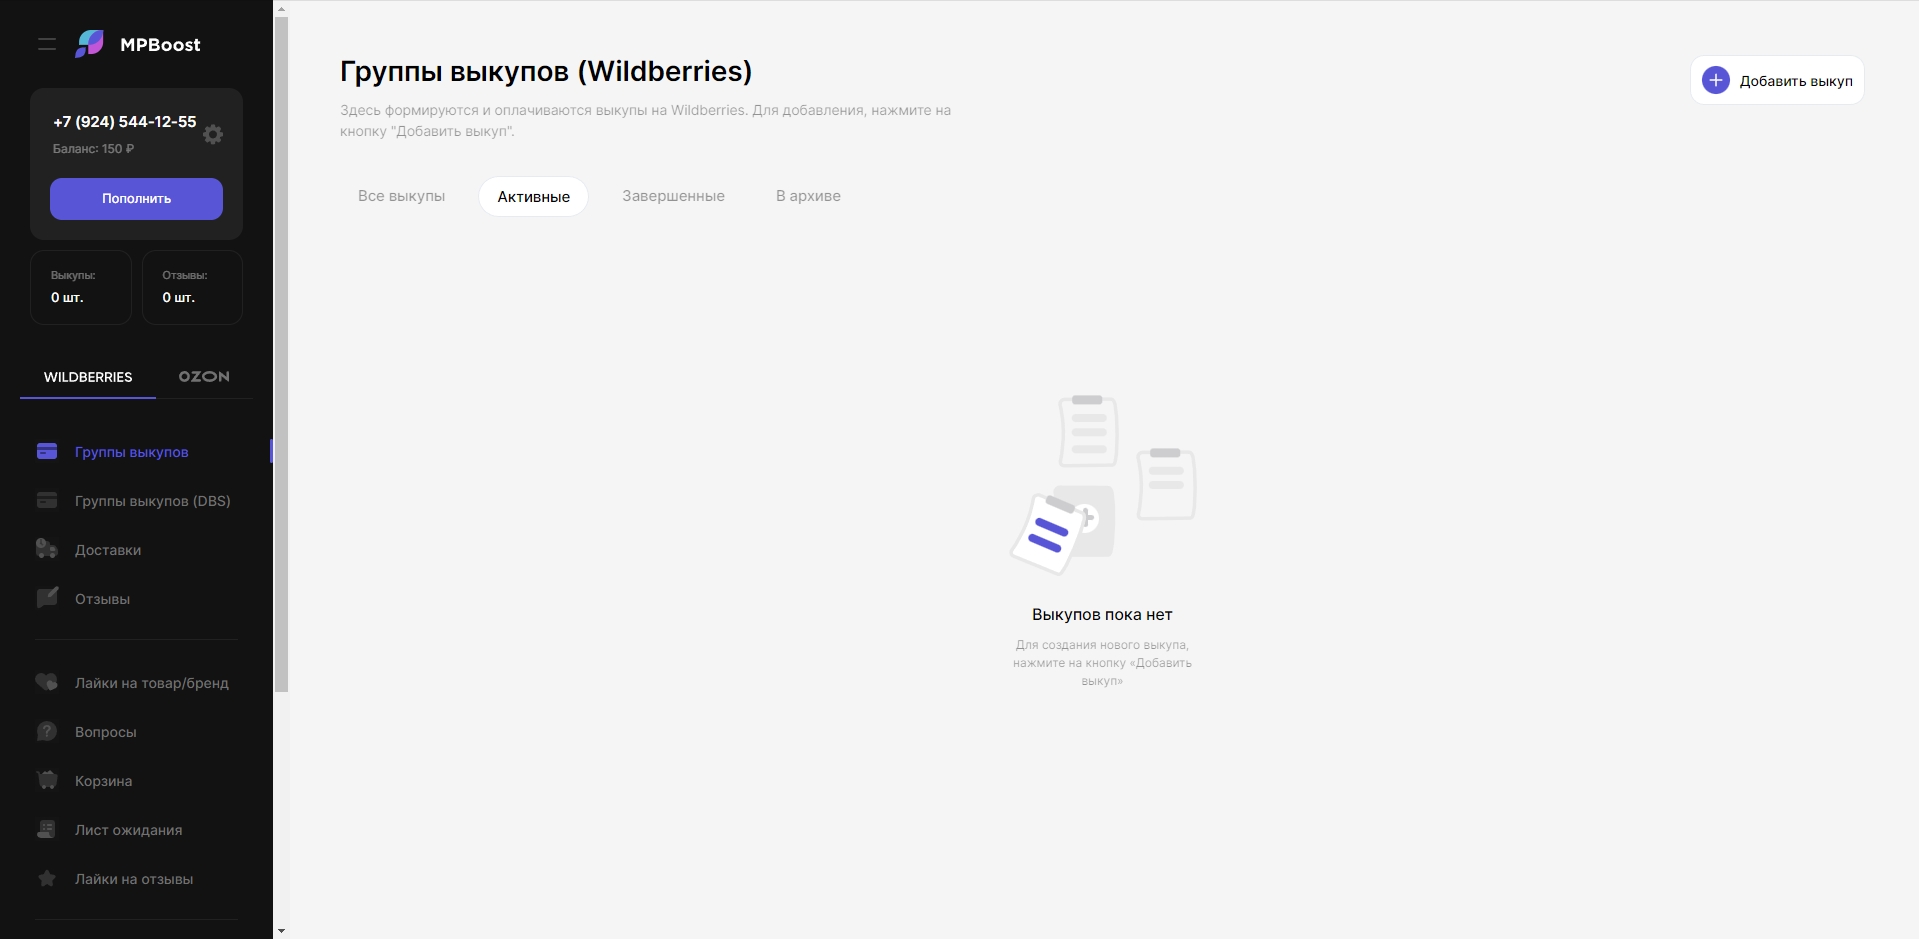Click the Группы выкупов (Wildberries) heading
The image size is (1919, 939).
pyautogui.click(x=546, y=71)
